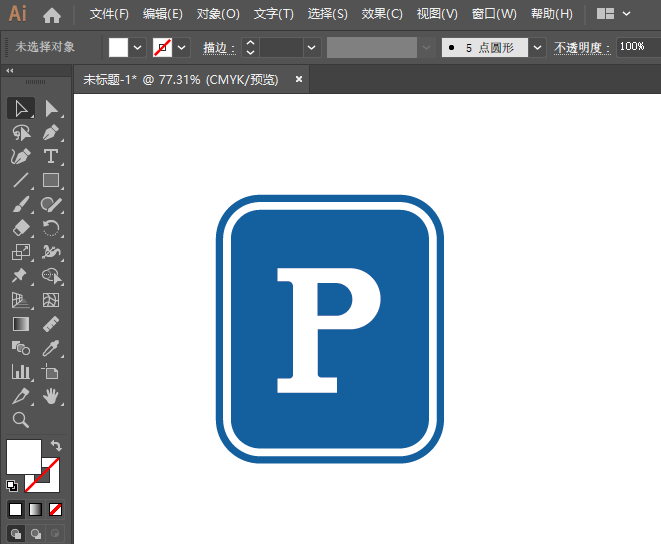
Task: Set paint mode to None
Action: (56, 510)
